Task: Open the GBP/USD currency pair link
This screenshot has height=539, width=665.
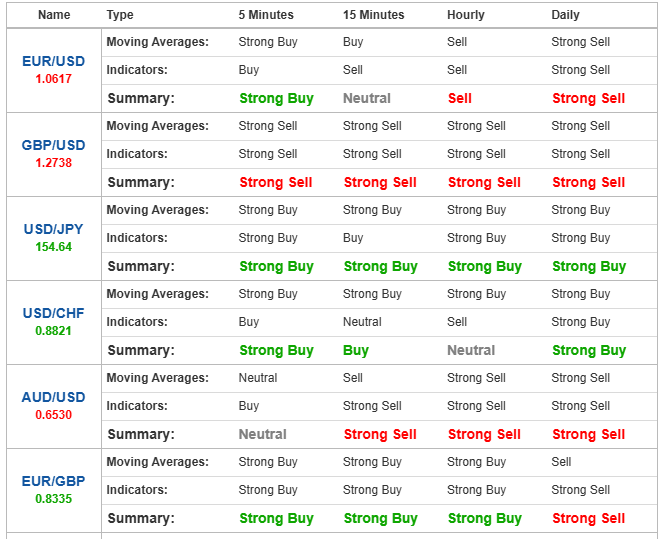Action: (x=54, y=145)
